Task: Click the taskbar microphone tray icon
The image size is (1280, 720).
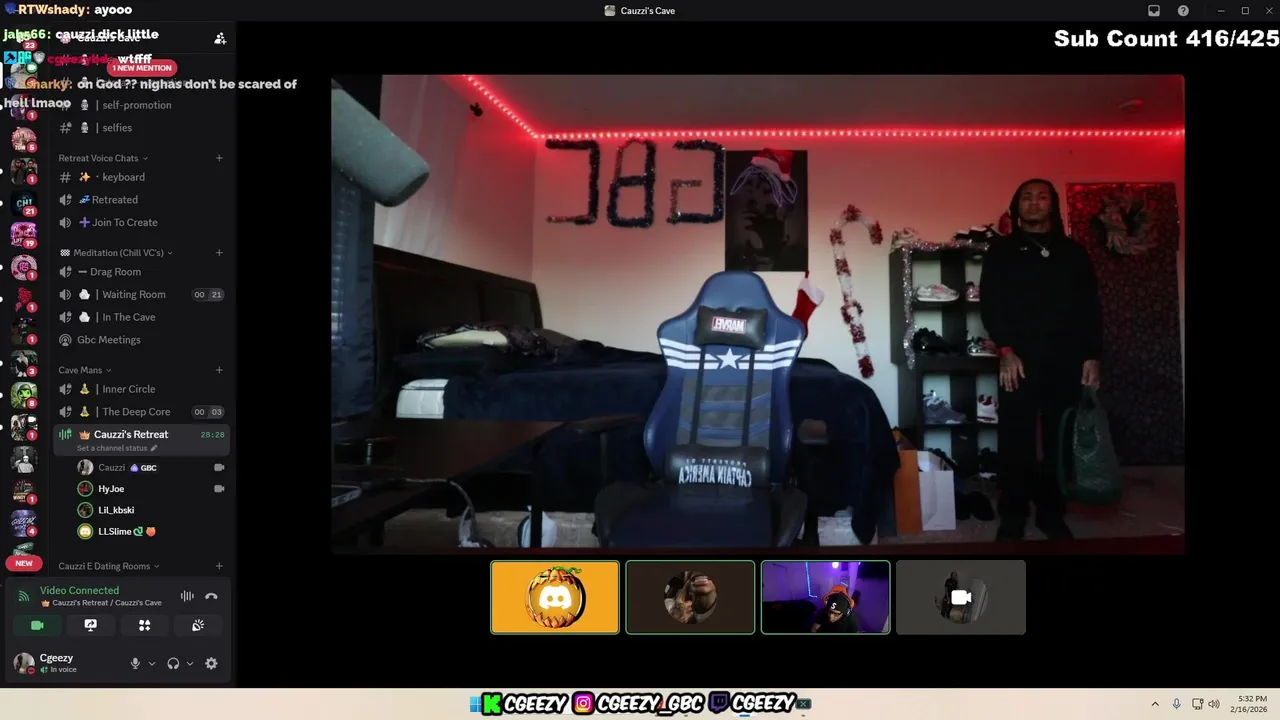Action: tap(1176, 704)
